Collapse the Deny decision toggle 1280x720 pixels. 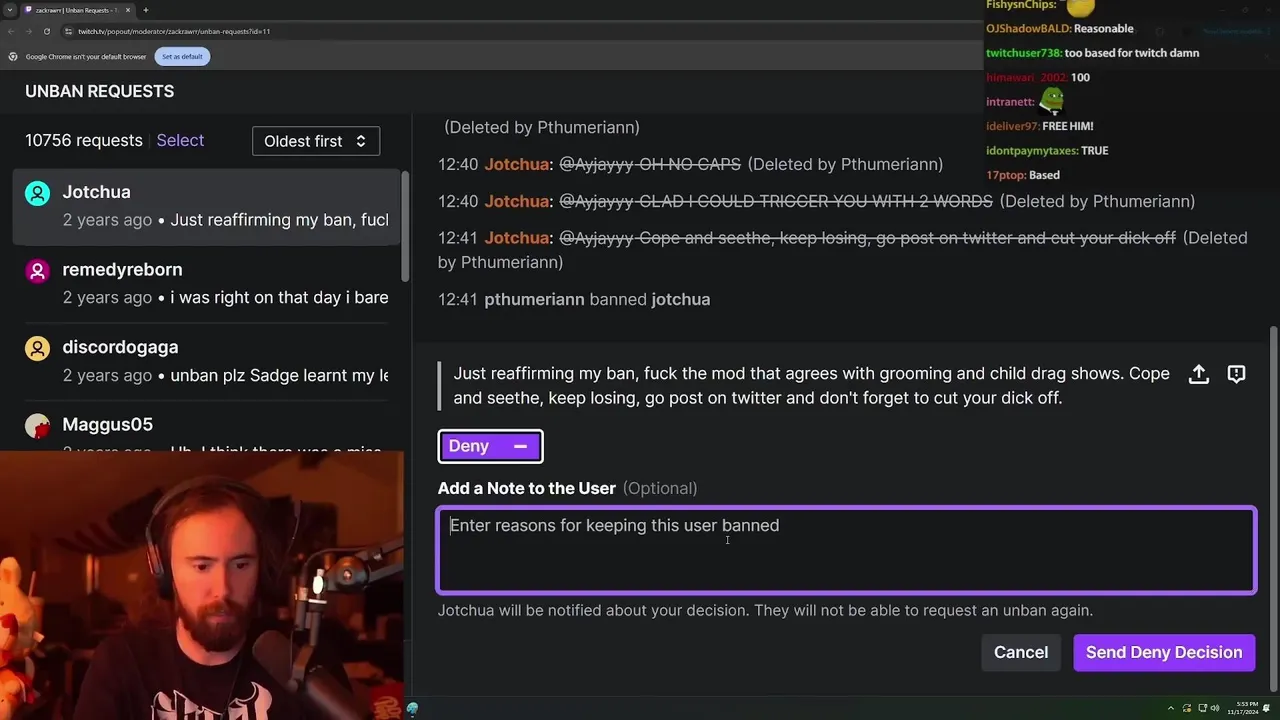[490, 446]
